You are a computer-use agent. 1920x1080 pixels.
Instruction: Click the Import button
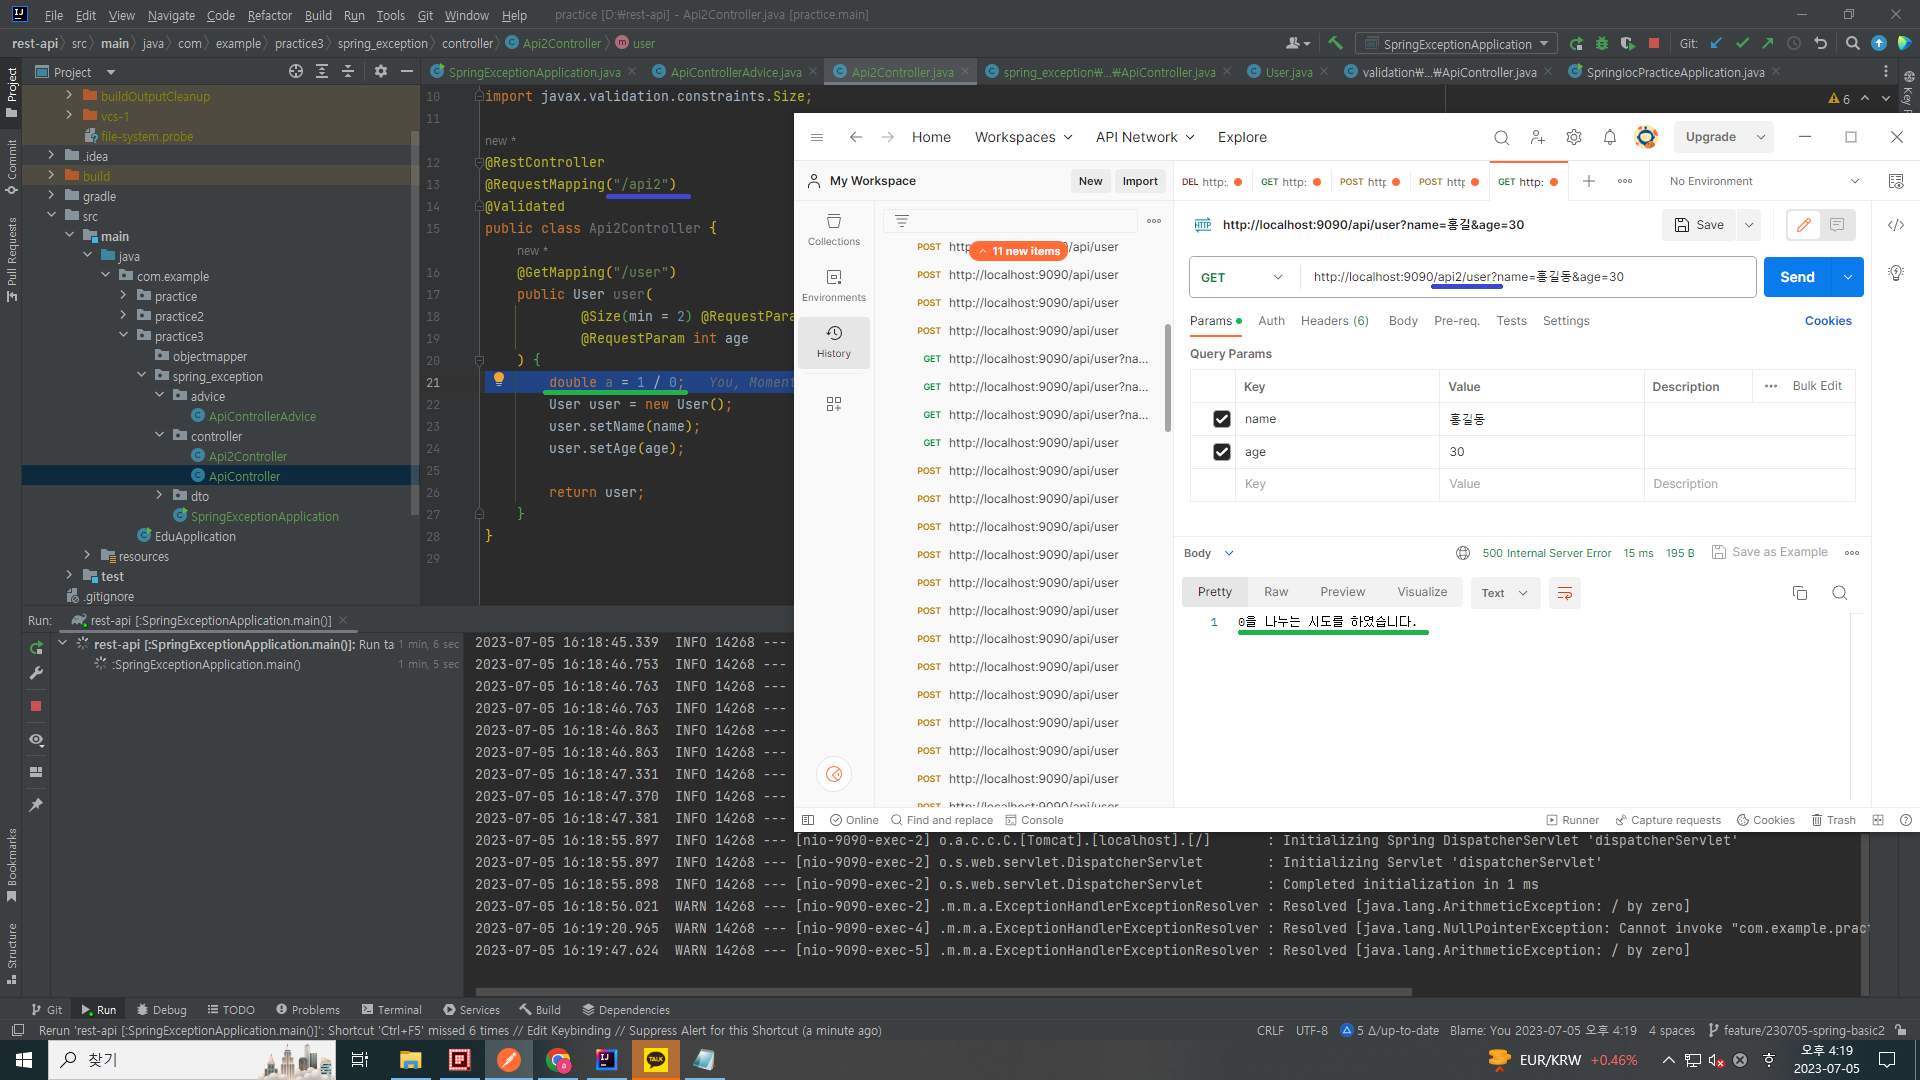point(1140,181)
